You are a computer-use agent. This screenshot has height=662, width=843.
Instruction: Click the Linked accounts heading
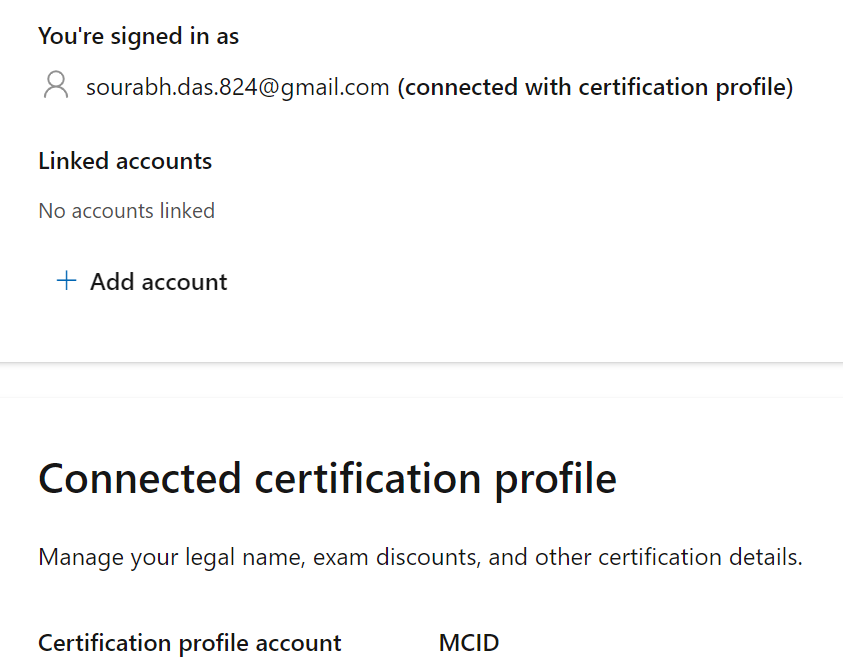pos(125,161)
